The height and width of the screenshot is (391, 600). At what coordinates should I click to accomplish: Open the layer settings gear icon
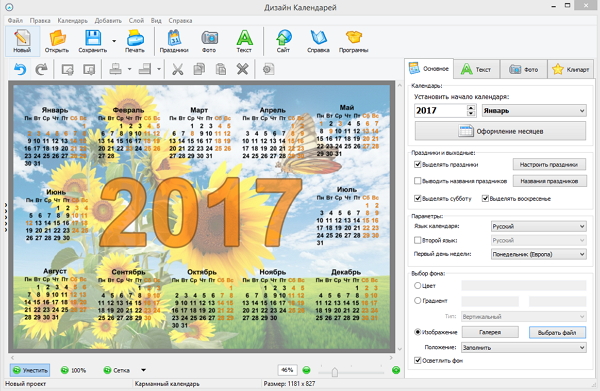[x=268, y=69]
